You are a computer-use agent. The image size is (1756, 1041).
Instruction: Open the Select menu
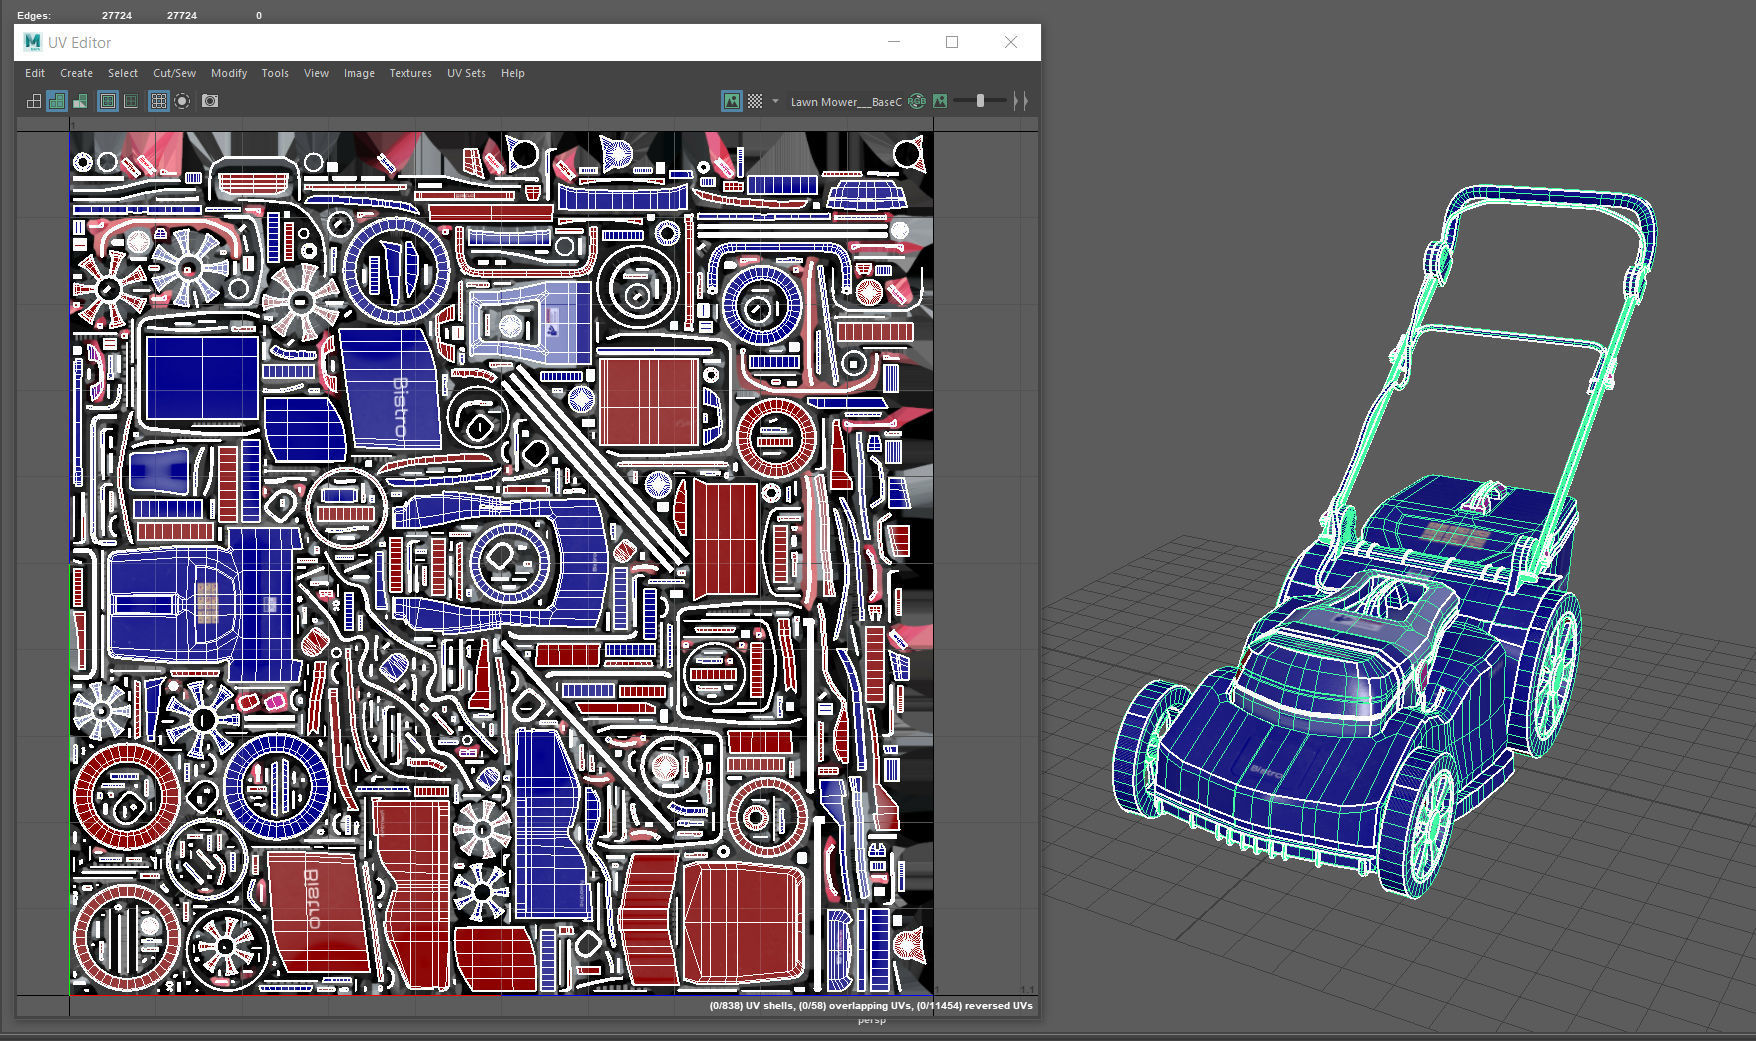tap(123, 73)
